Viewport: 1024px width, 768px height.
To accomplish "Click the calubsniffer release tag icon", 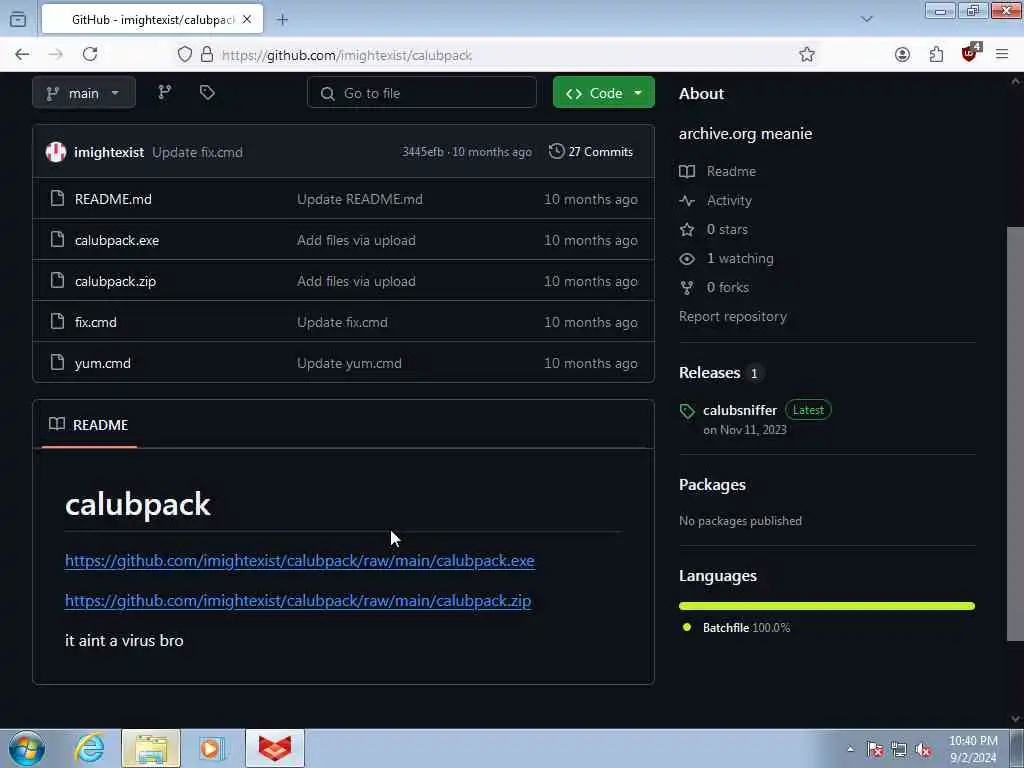I will click(x=687, y=411).
